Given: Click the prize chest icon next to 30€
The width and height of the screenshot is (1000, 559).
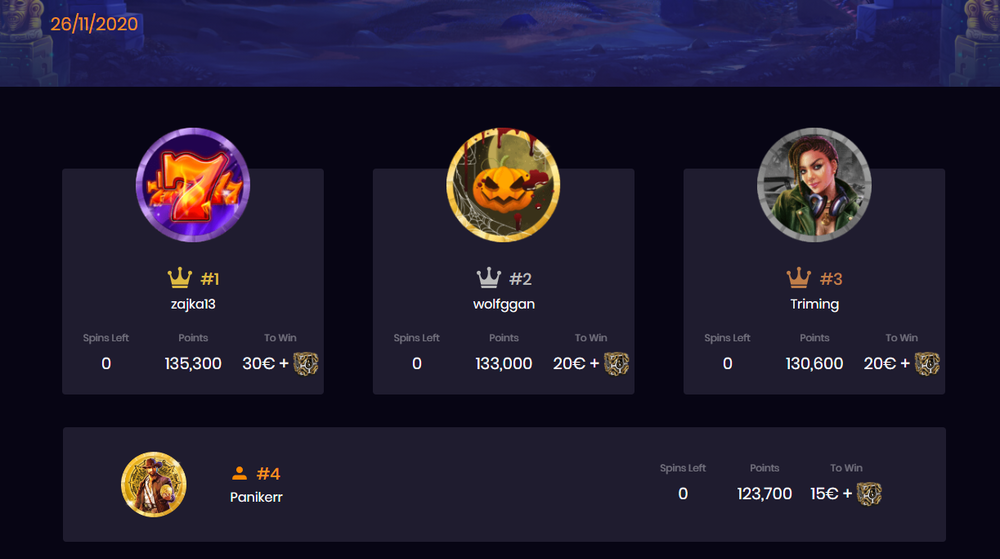Looking at the screenshot, I should tap(305, 364).
